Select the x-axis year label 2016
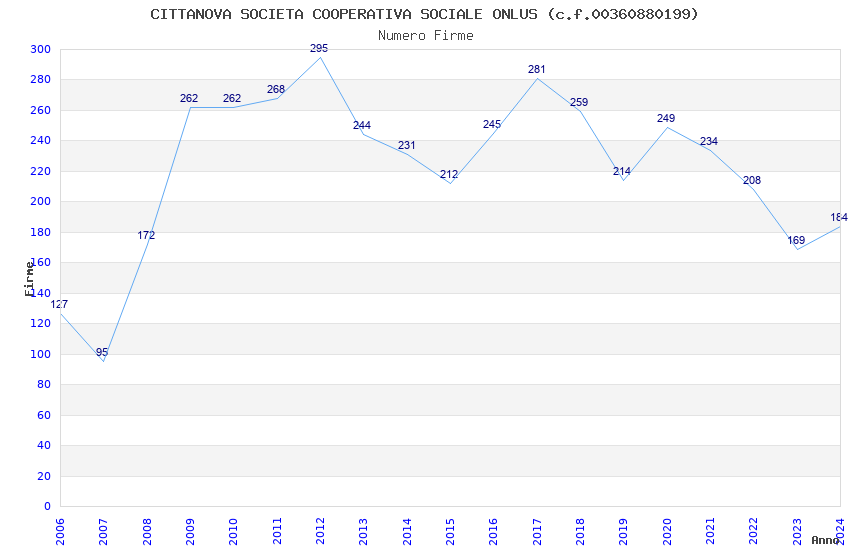Screen dimensions: 850x550 (493, 531)
